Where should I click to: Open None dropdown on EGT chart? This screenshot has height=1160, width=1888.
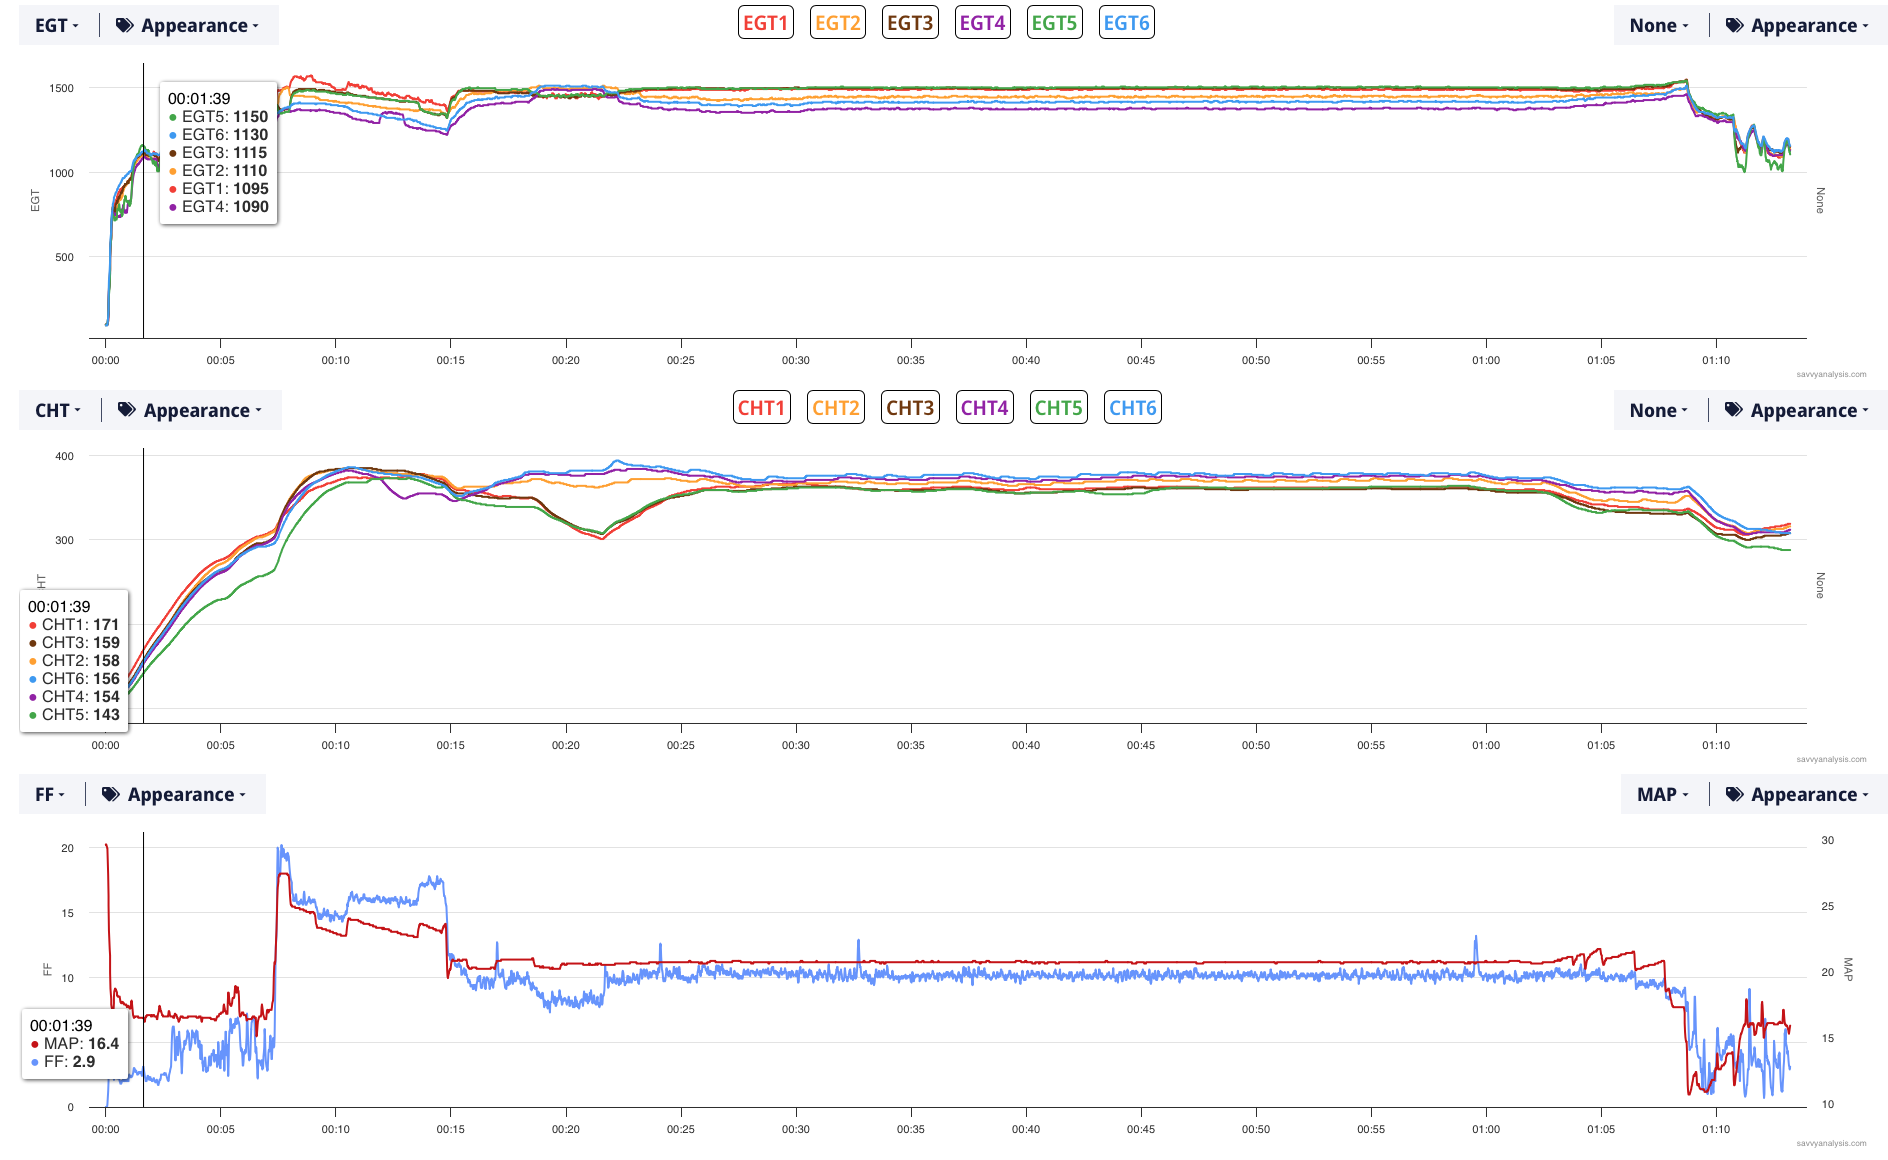[x=1658, y=26]
